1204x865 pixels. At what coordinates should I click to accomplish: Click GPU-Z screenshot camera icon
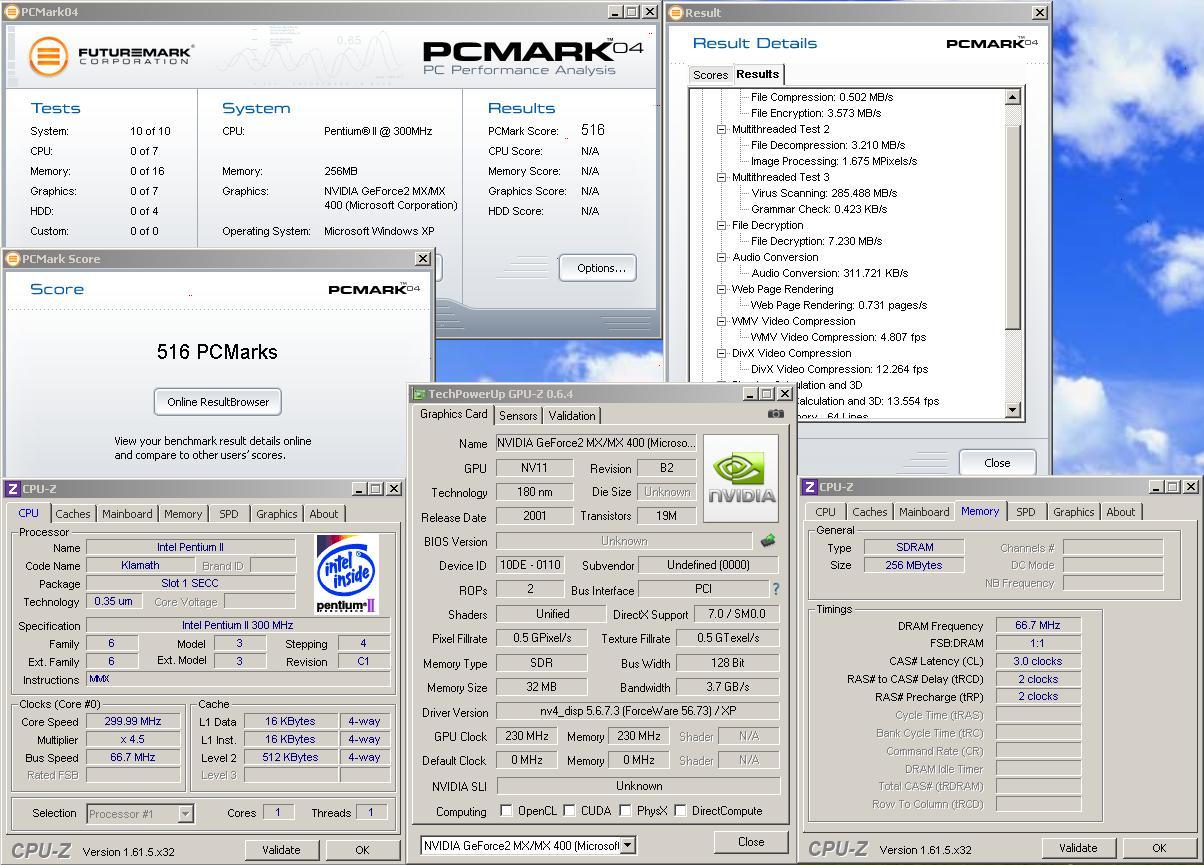pyautogui.click(x=775, y=414)
